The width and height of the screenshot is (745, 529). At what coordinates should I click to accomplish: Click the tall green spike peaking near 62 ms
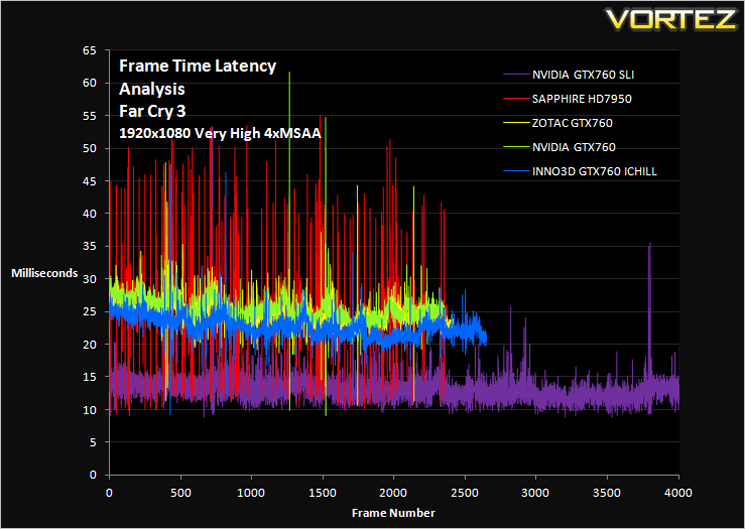pos(289,73)
